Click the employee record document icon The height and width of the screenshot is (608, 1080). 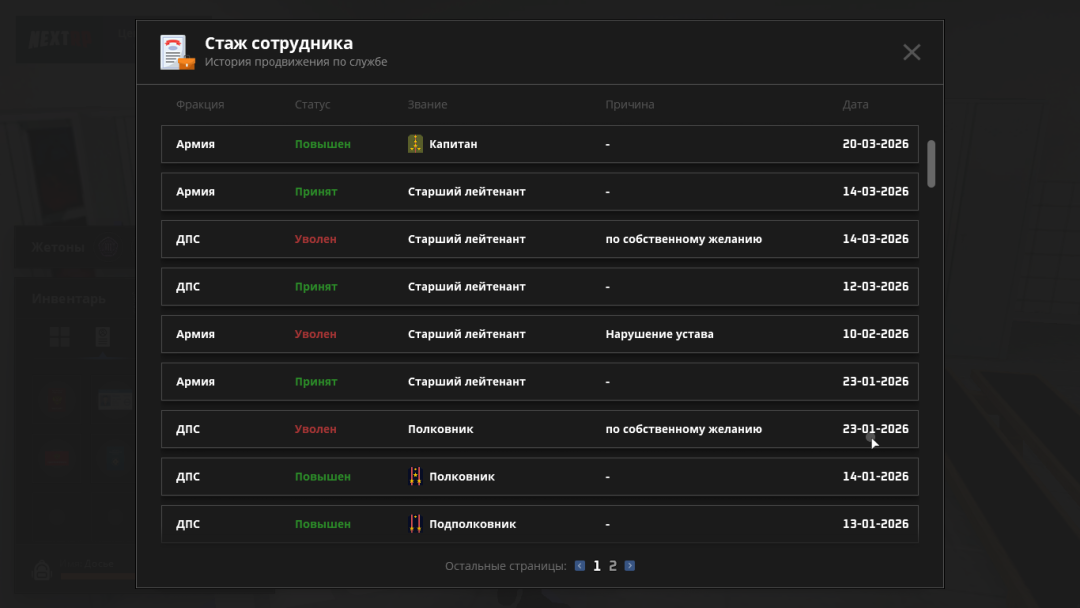pos(178,52)
